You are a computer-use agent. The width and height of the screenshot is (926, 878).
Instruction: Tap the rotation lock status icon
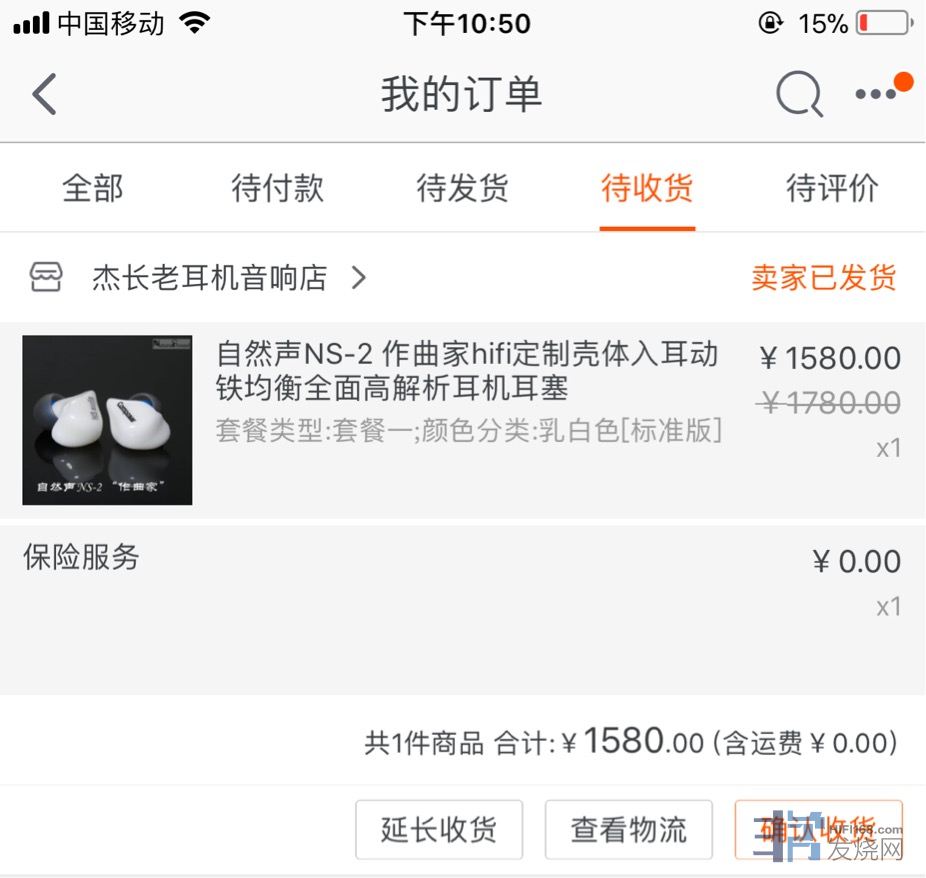pyautogui.click(x=771, y=23)
